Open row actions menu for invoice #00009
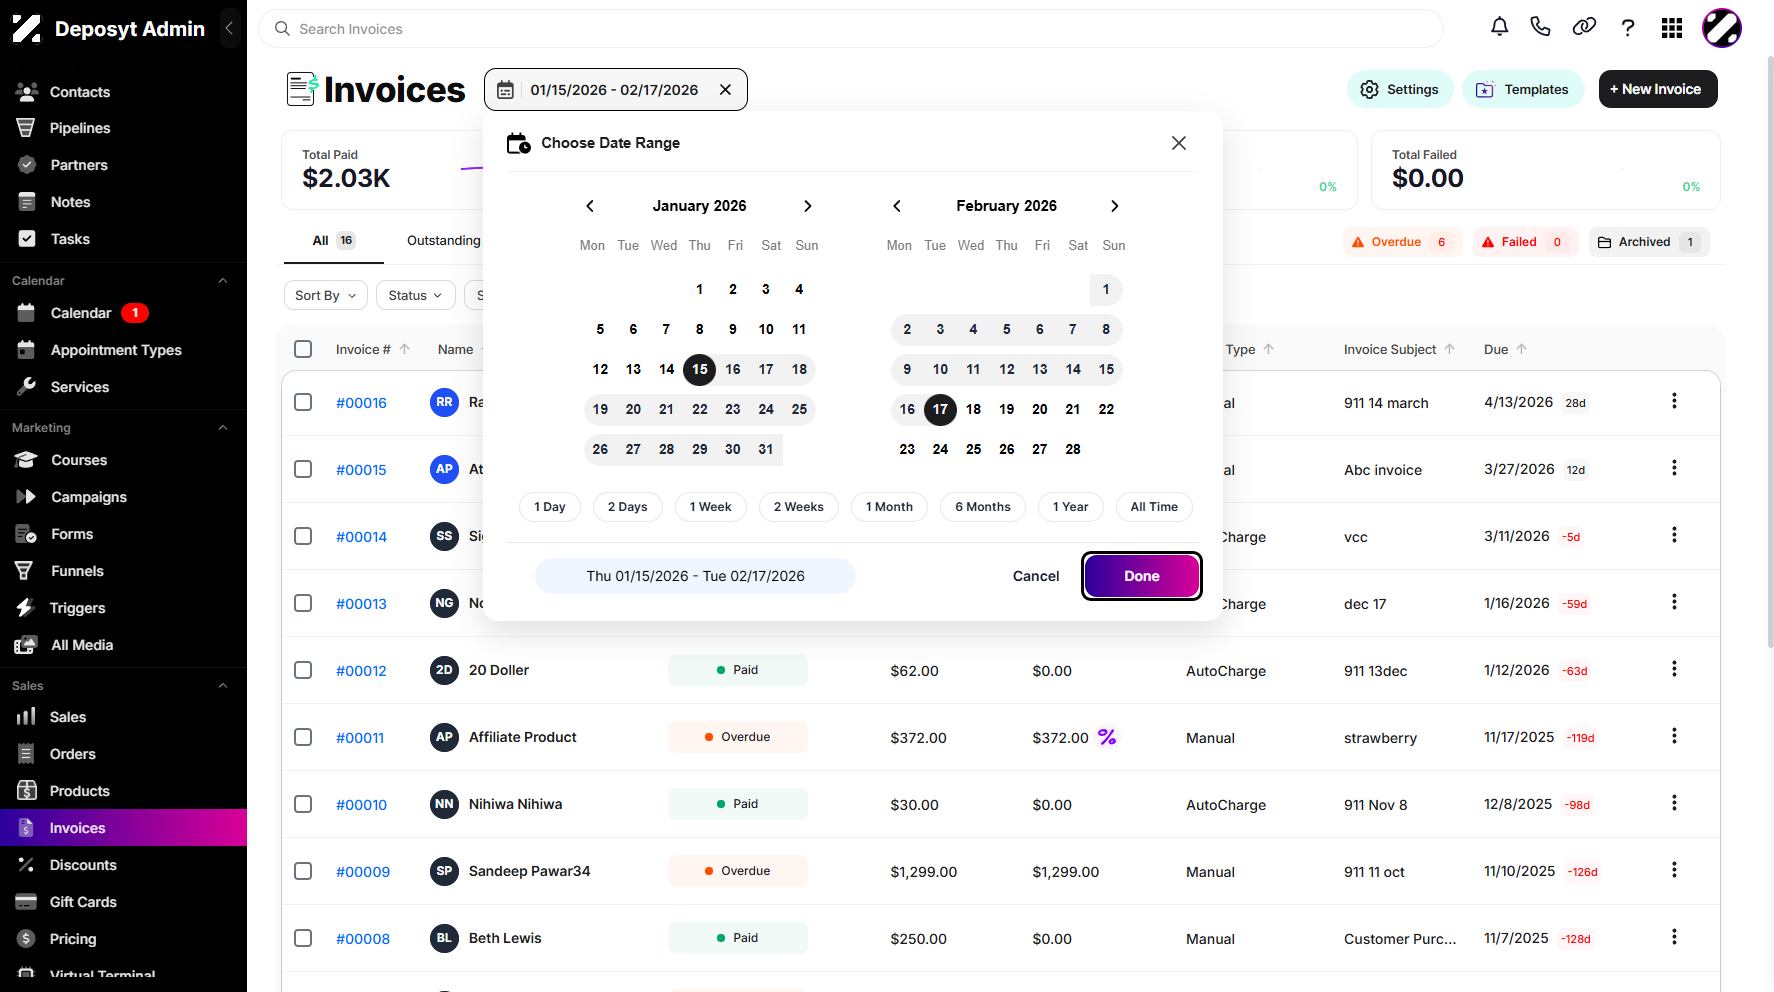Image resolution: width=1774 pixels, height=992 pixels. click(x=1674, y=870)
